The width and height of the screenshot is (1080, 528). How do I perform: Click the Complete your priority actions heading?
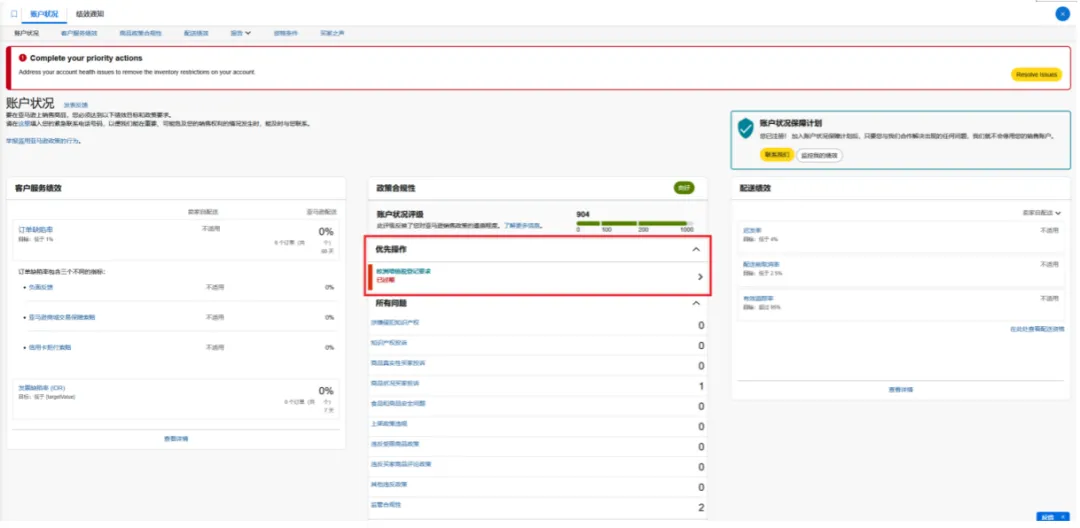point(86,59)
